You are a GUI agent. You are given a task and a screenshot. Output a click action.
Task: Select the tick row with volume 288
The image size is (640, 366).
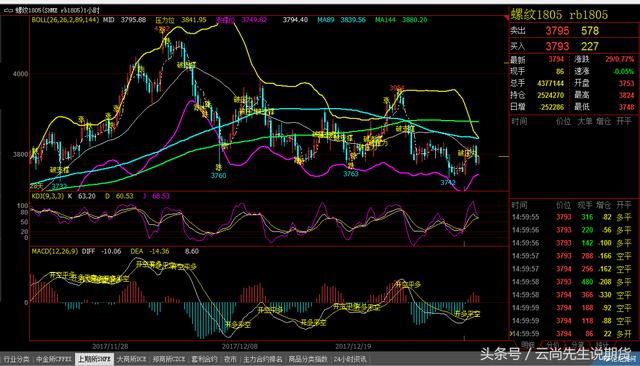(x=573, y=256)
